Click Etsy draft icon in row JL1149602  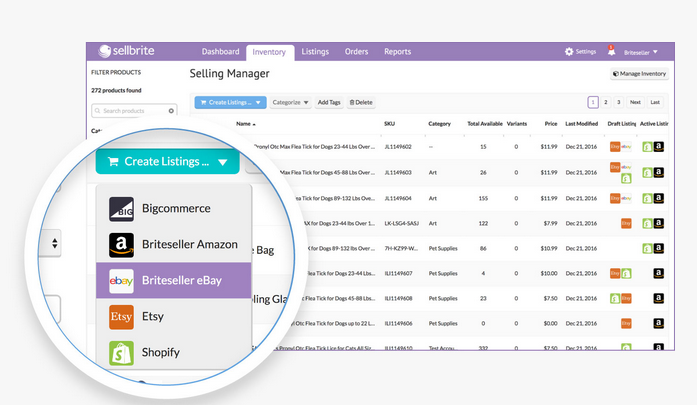615,147
